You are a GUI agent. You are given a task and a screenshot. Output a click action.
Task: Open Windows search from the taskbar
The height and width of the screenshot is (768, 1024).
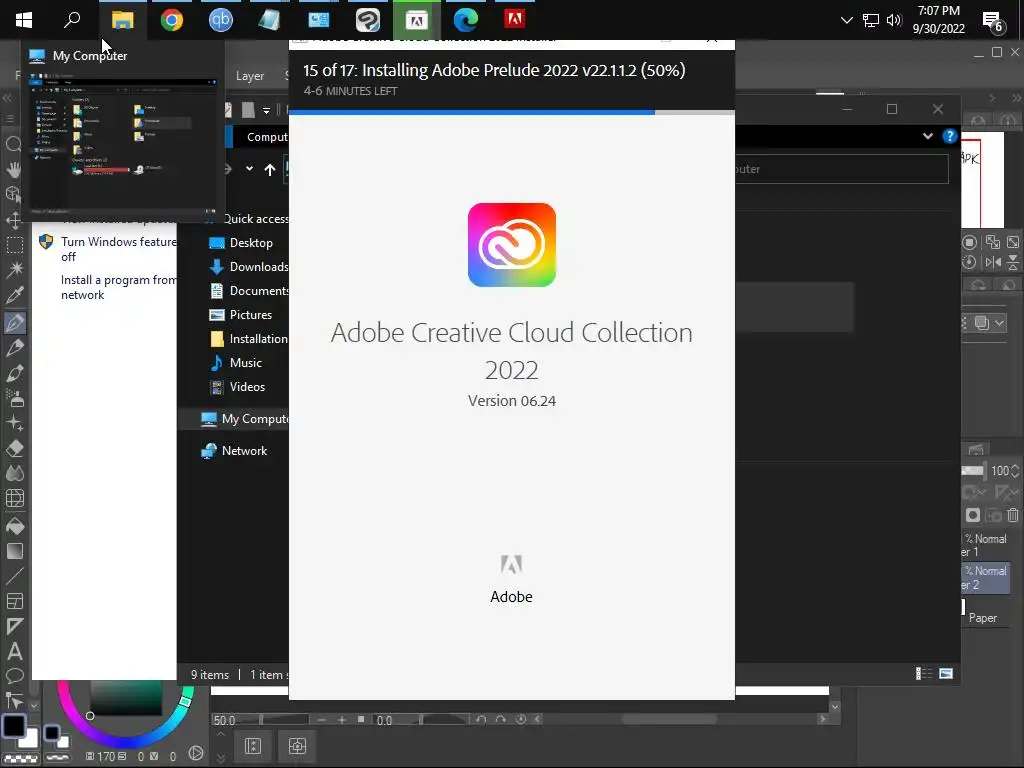(x=72, y=20)
